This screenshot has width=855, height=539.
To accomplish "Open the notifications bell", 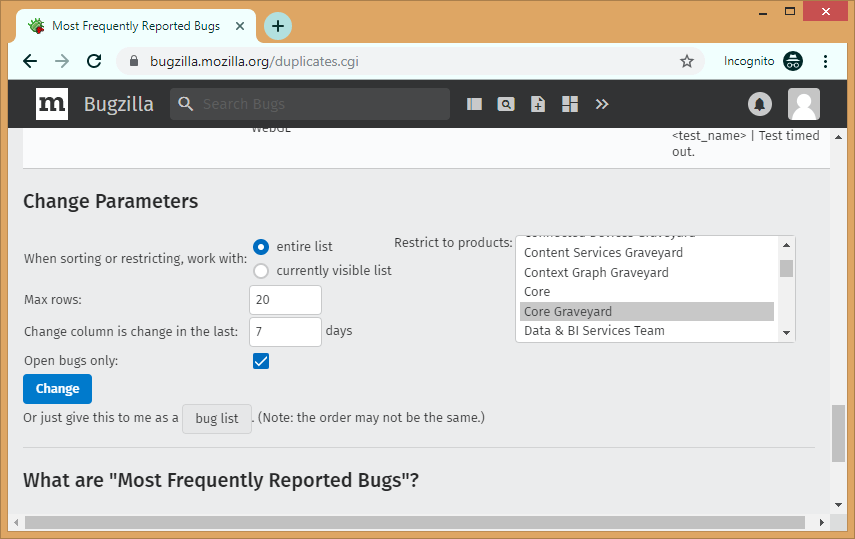I will tap(760, 104).
